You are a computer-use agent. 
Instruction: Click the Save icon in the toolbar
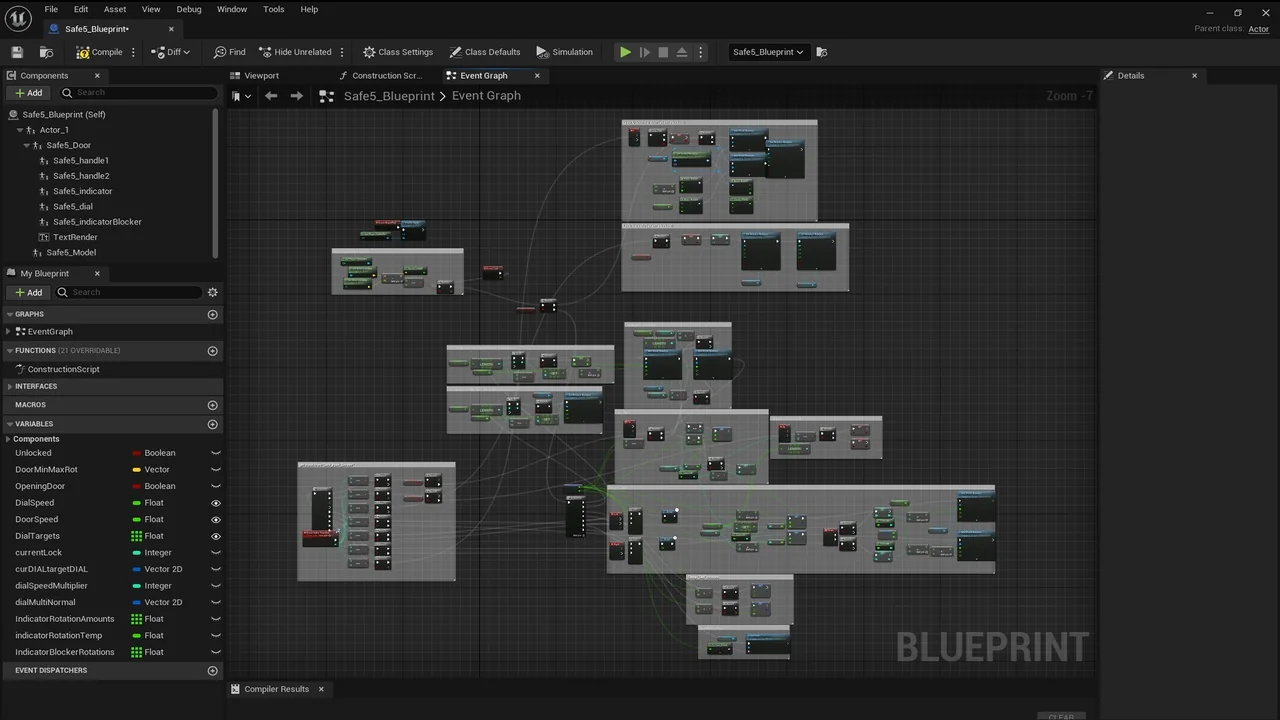click(17, 52)
